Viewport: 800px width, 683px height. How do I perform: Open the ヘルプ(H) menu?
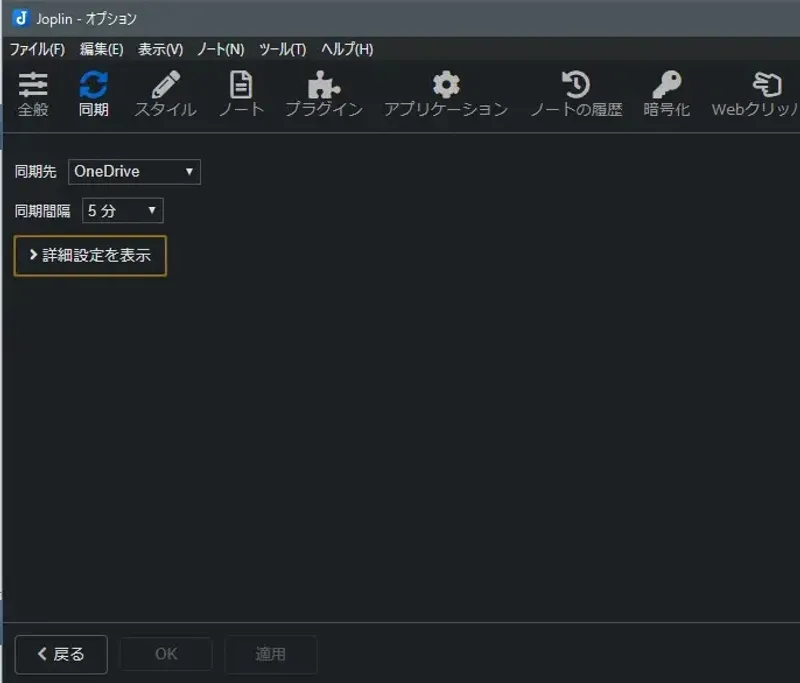point(349,48)
